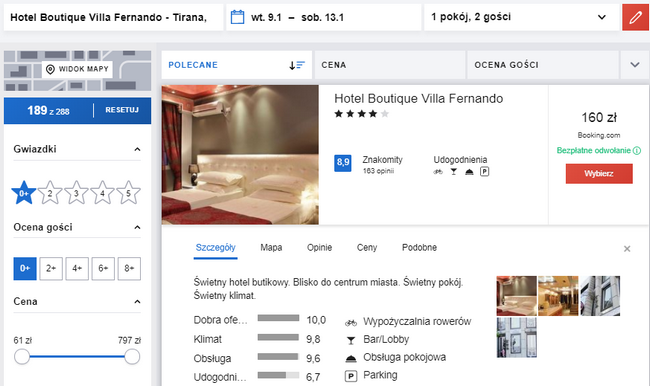Expand more sorting options chevron
The image size is (650, 386).
pyautogui.click(x=635, y=65)
